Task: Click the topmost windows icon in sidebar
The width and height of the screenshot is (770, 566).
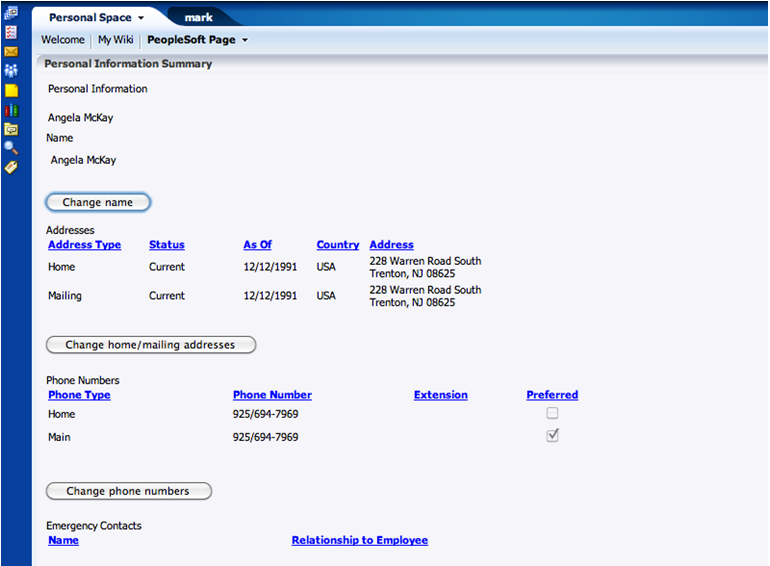Action: point(11,12)
